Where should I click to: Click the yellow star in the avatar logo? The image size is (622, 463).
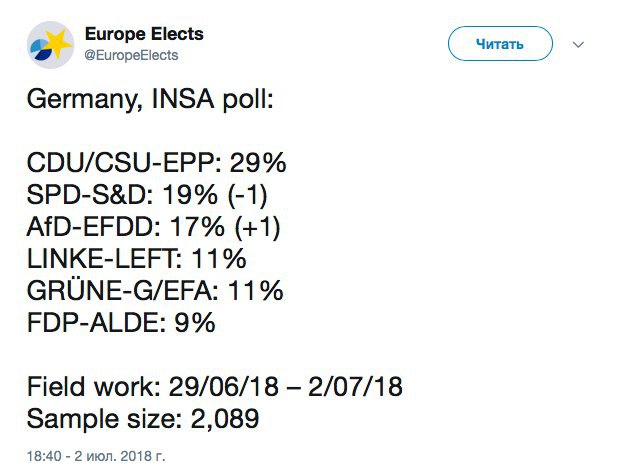tap(58, 42)
